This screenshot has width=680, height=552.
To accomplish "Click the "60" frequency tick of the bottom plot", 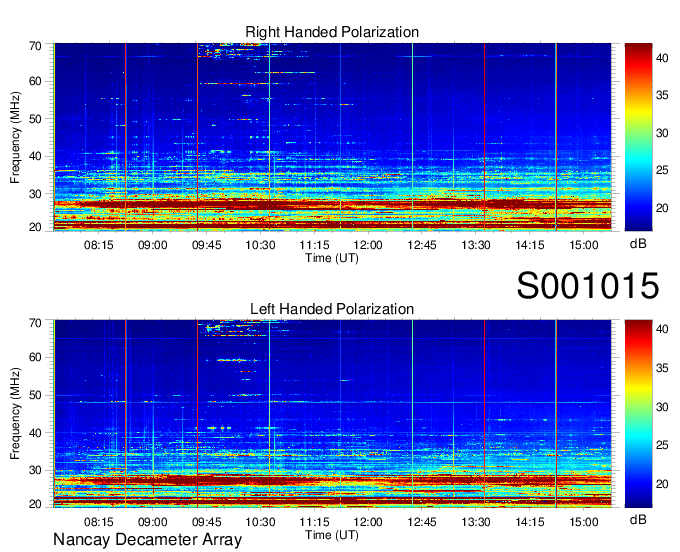I will (35, 358).
